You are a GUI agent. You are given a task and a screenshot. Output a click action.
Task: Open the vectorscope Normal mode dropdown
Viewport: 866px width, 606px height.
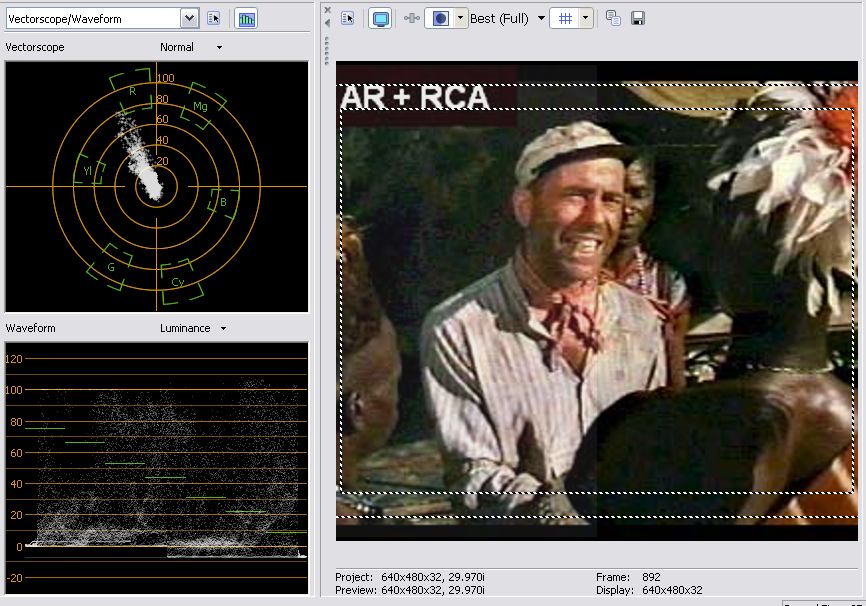pos(191,48)
